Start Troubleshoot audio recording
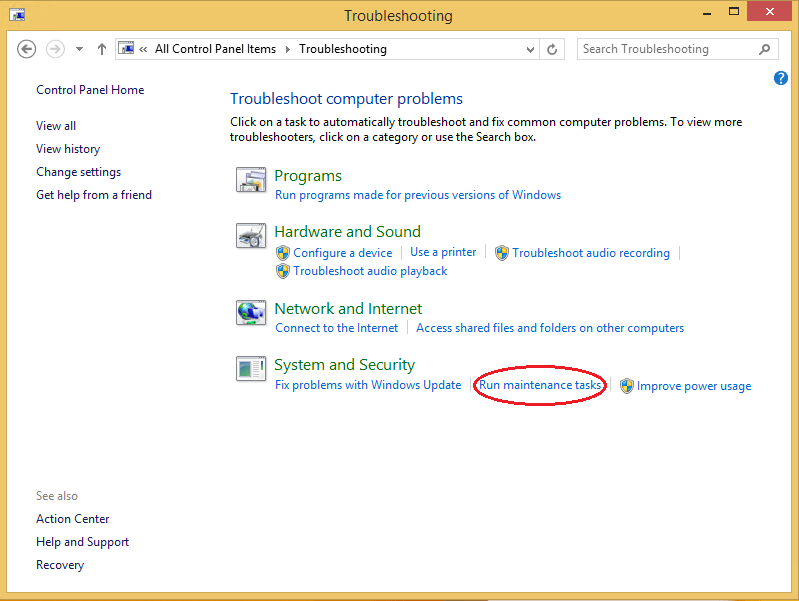Screen dimensions: 799x601 [591, 253]
